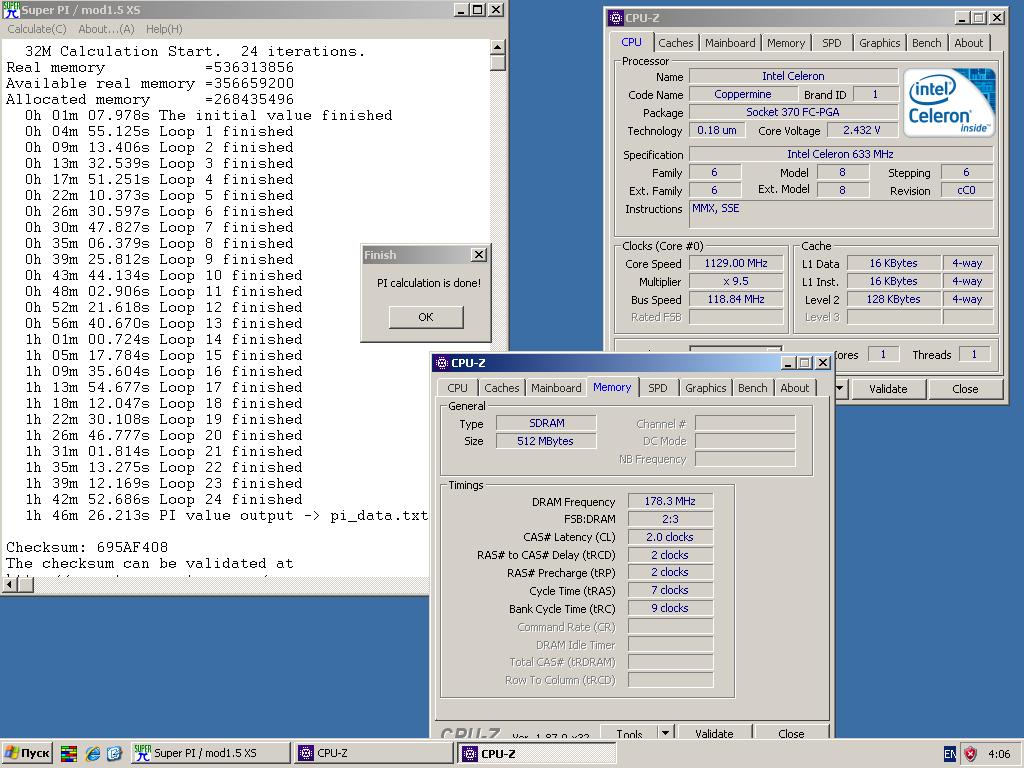Click the DRAM Frequency value 178.3 MHz
This screenshot has width=1024, height=768.
click(x=670, y=501)
